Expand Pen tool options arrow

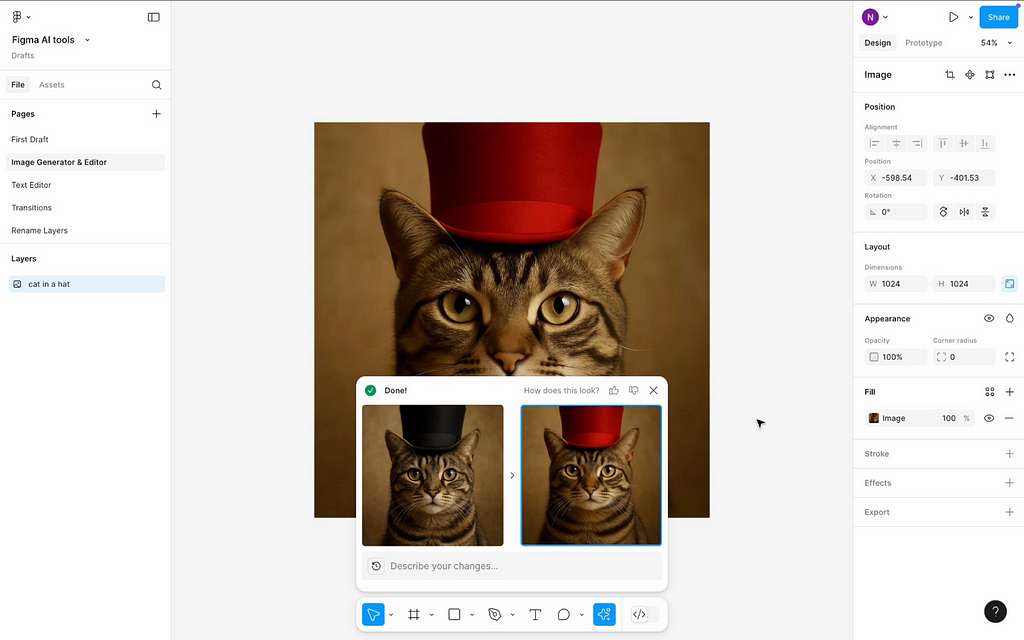pyautogui.click(x=513, y=615)
